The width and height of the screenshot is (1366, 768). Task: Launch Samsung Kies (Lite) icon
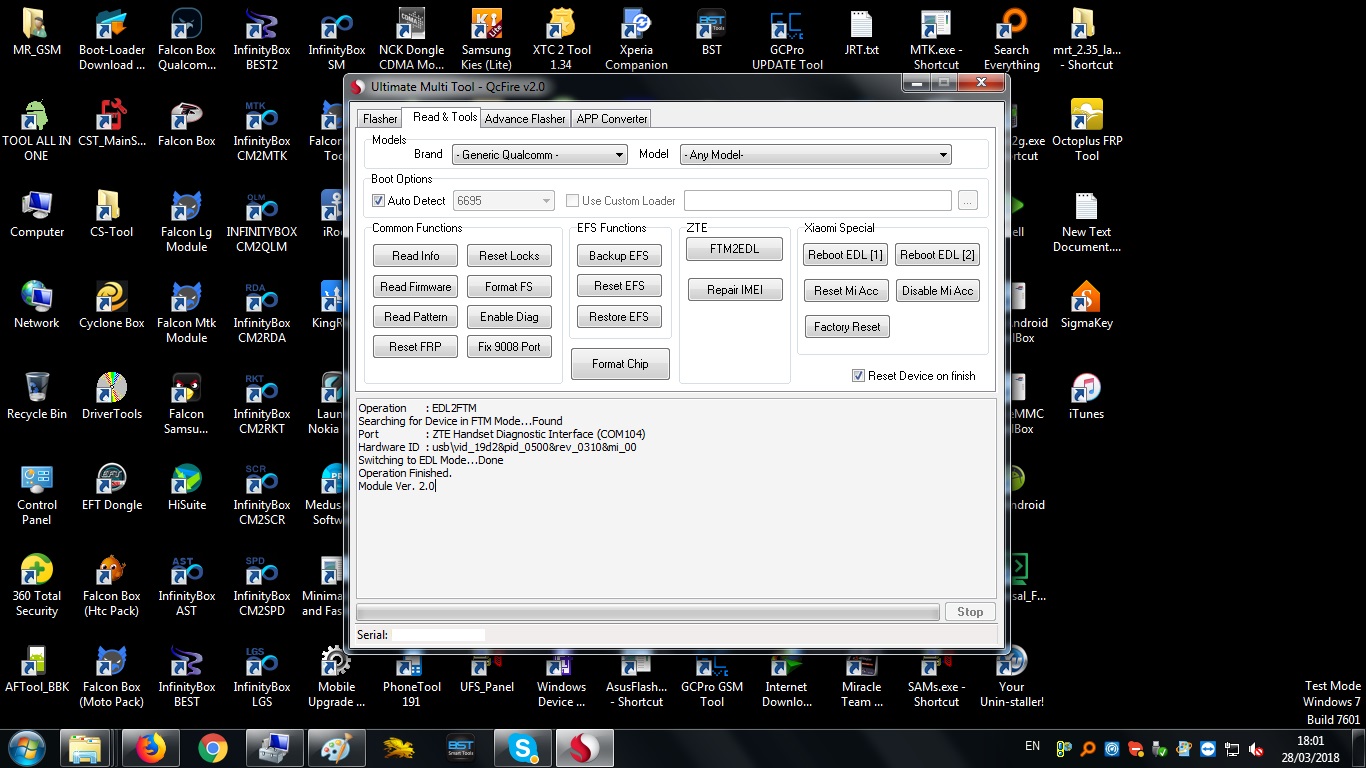(x=487, y=40)
